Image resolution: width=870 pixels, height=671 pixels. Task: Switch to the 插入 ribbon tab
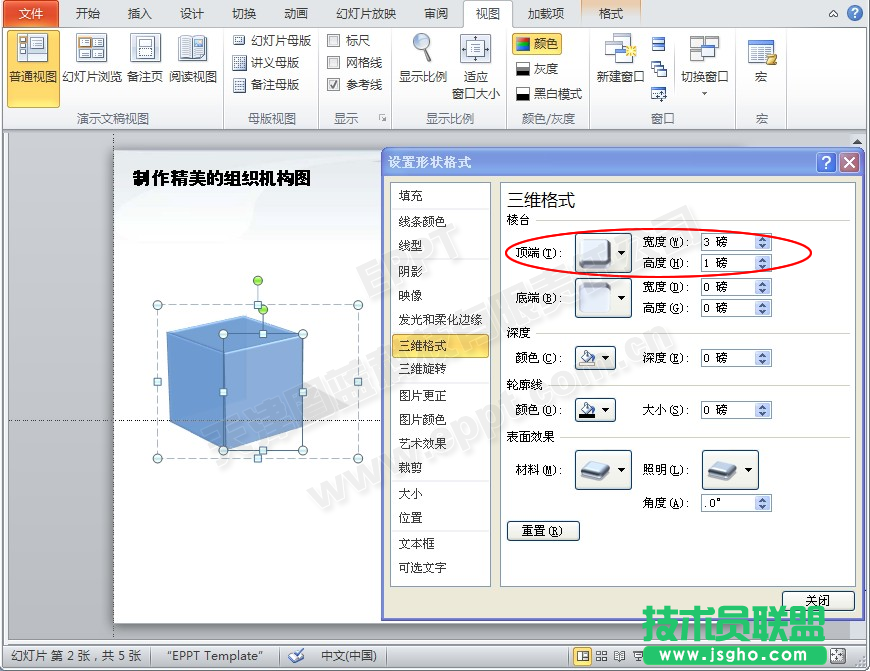[x=138, y=14]
